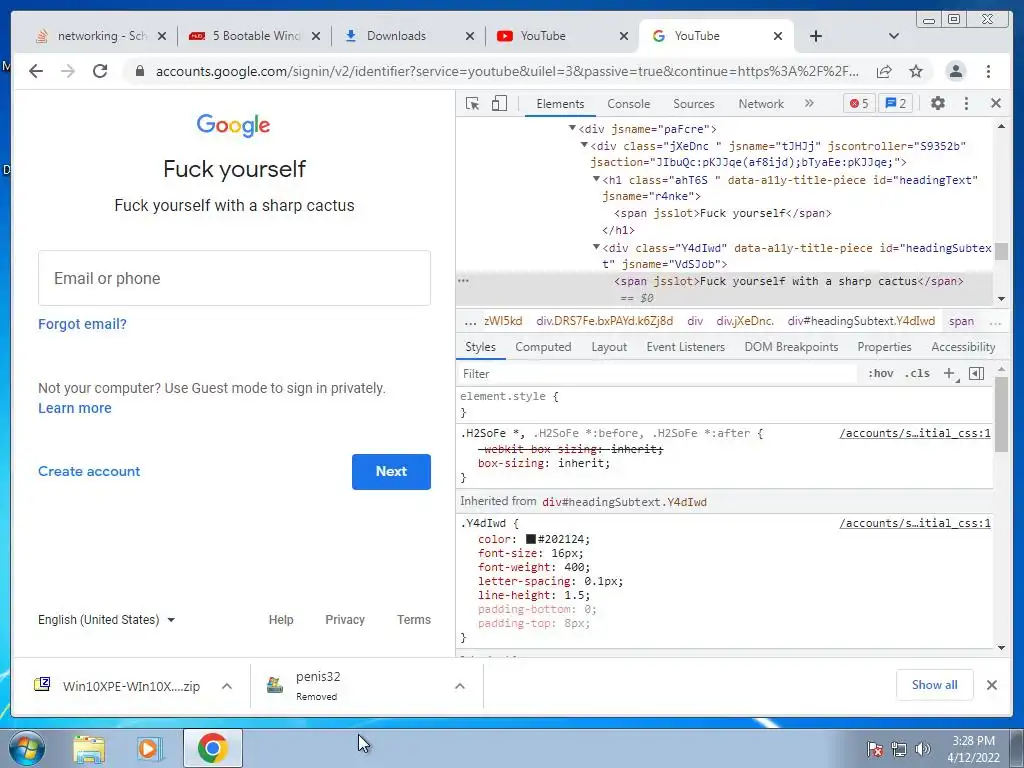
Task: Toggle the :hov element state panel
Action: pos(880,374)
